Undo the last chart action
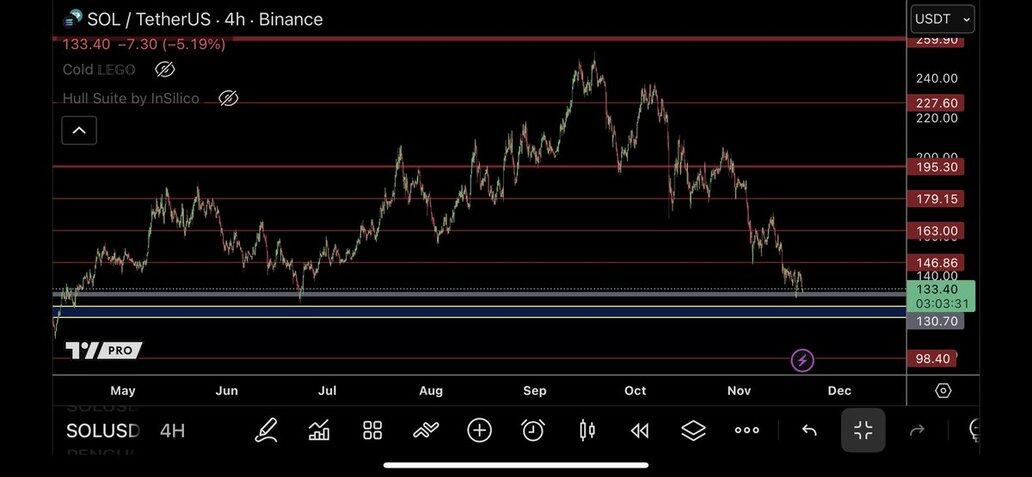This screenshot has height=477, width=1032. [x=809, y=430]
